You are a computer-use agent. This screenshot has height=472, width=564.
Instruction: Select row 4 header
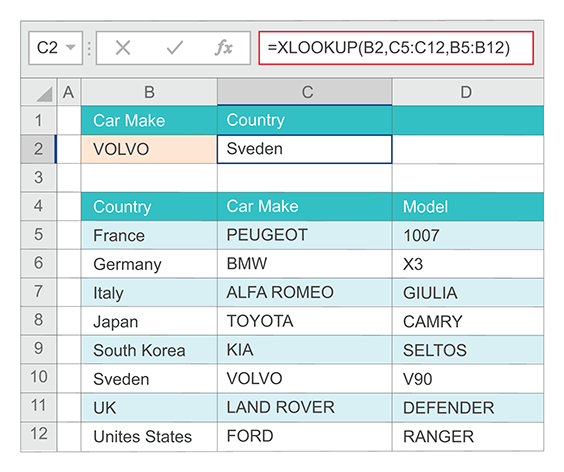[39, 206]
